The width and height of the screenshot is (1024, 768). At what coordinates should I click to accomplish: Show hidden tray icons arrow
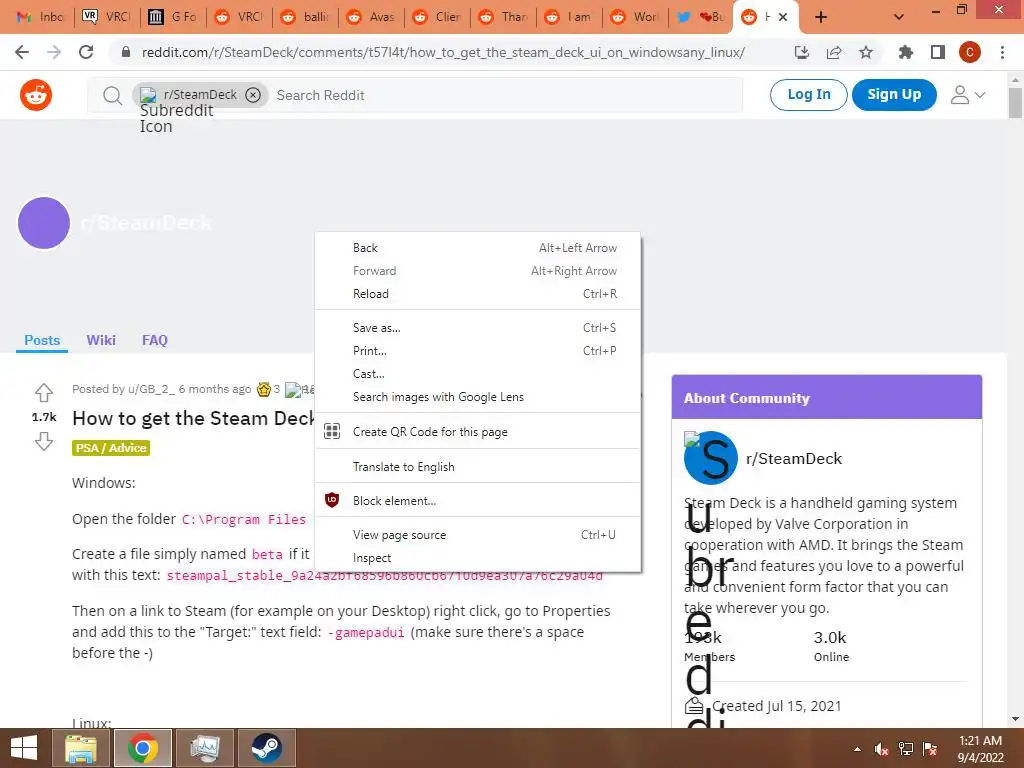[857, 749]
